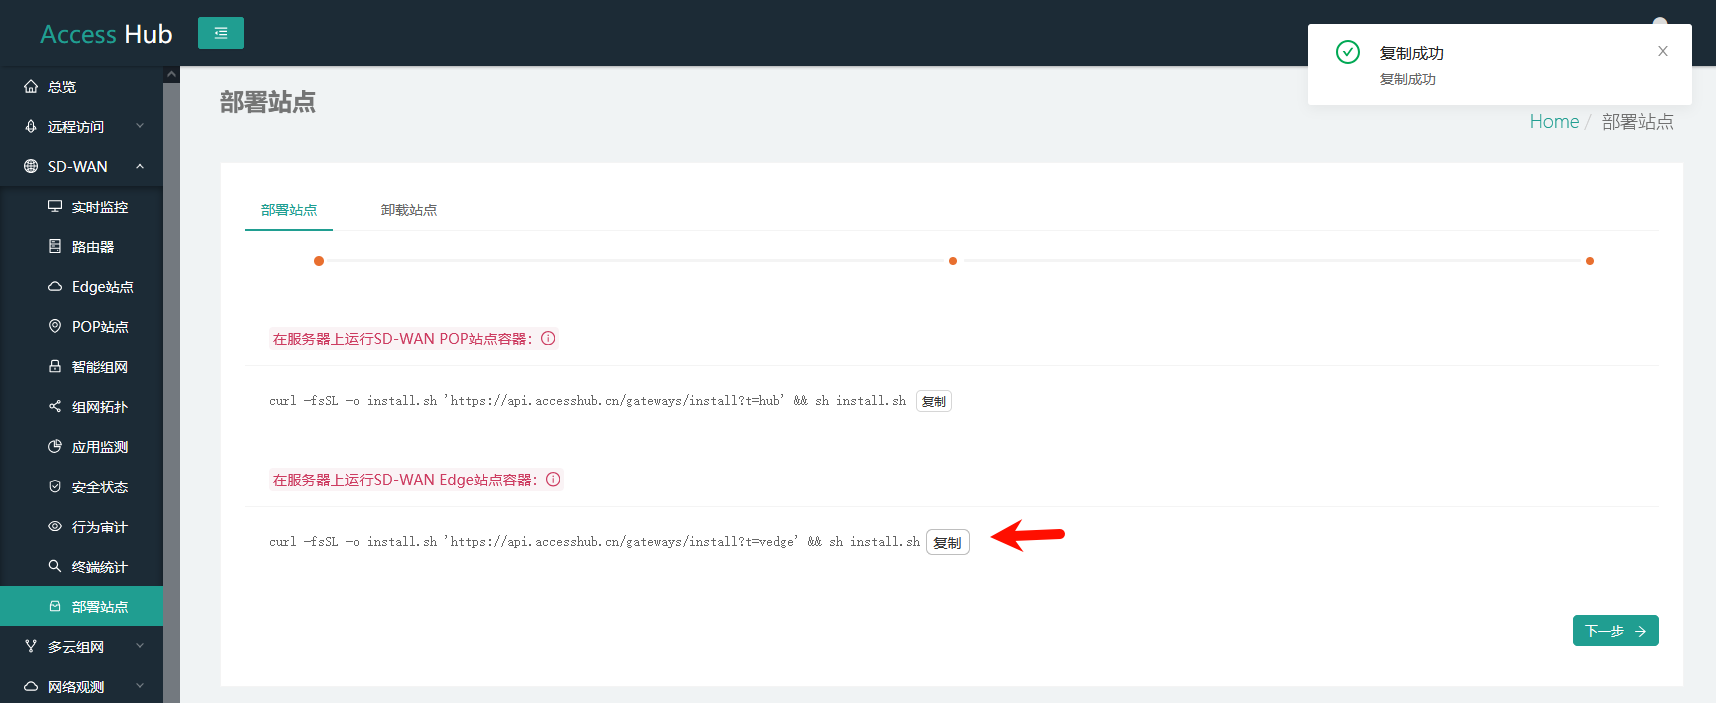Click the 终端统计 search icon
Image resolution: width=1716 pixels, height=703 pixels.
(x=55, y=566)
